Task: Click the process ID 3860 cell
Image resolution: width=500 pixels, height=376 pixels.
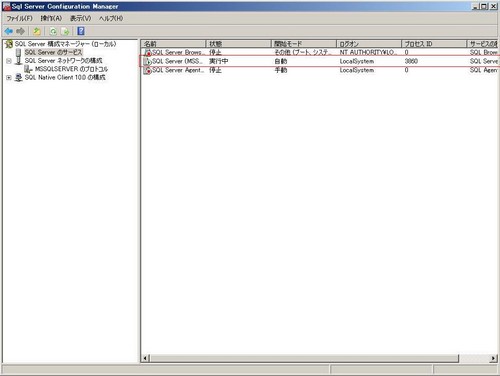Action: [x=411, y=61]
